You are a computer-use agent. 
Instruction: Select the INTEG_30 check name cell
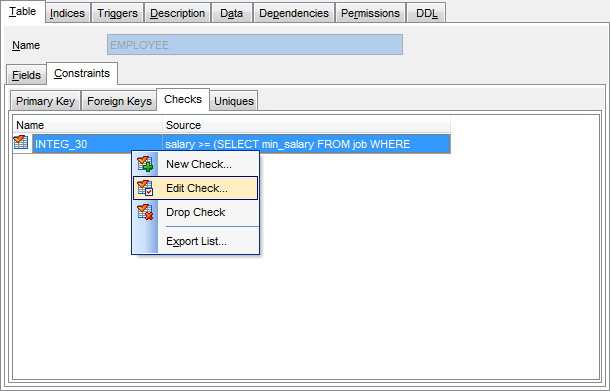97,144
